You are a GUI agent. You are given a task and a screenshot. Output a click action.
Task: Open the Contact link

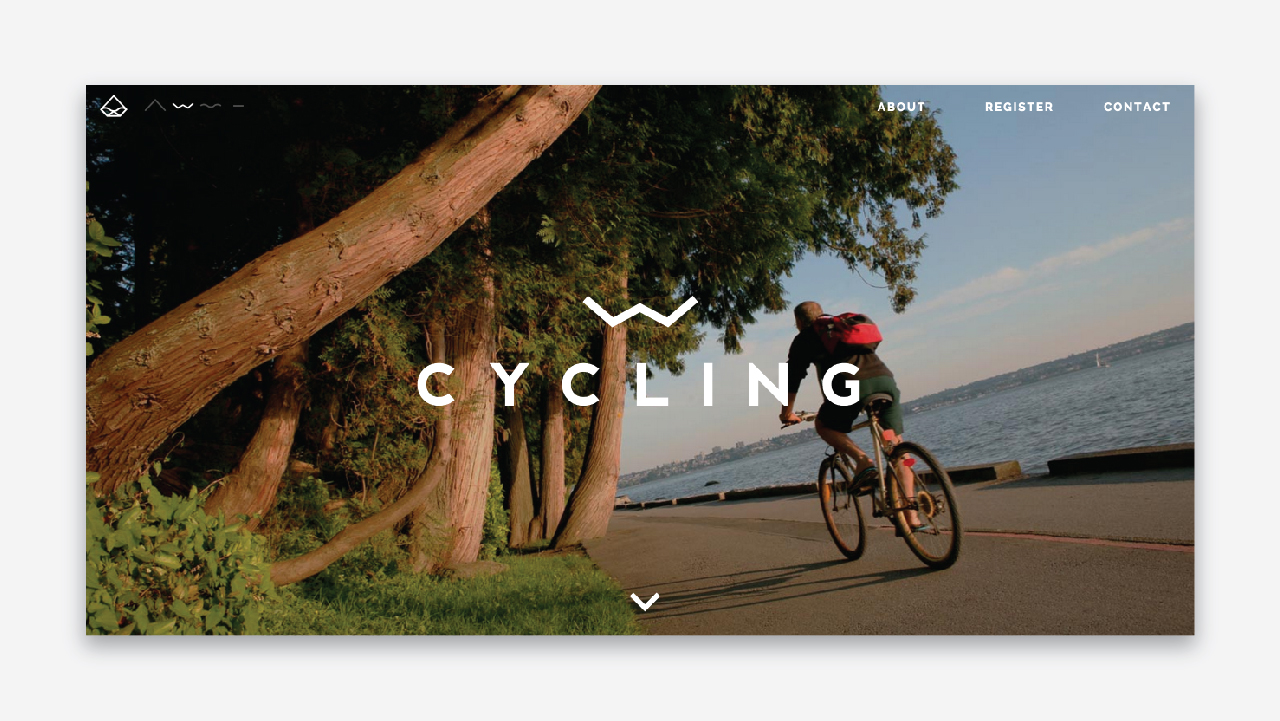(x=1137, y=107)
